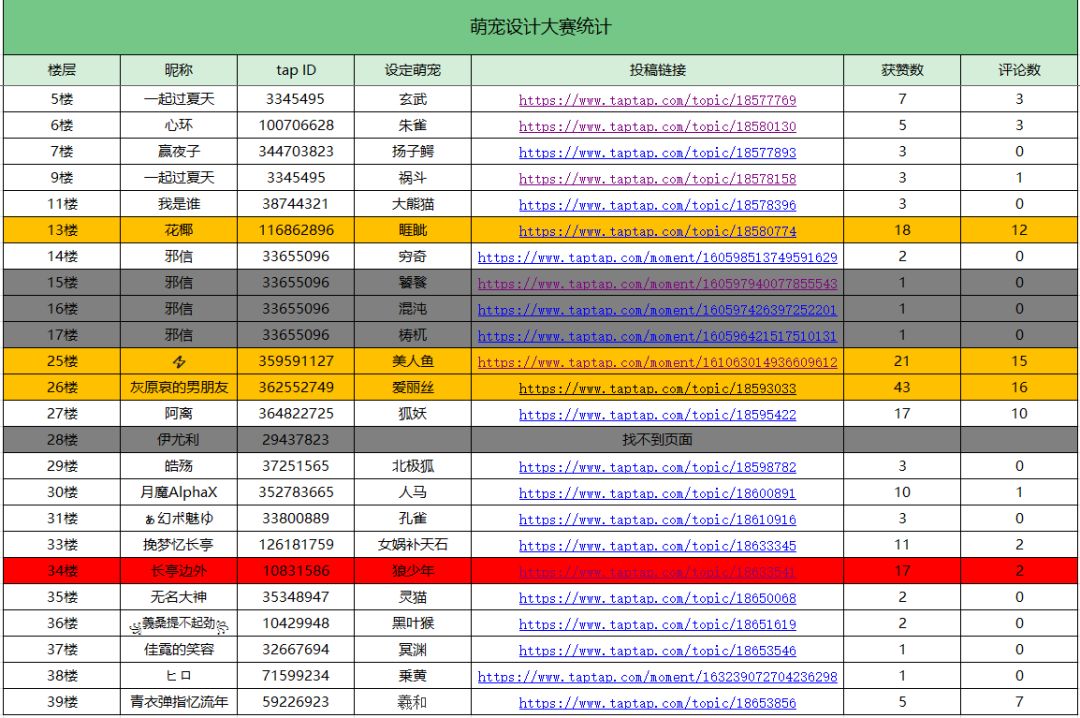The width and height of the screenshot is (1080, 718).
Task: Click the nickname cell 月魔AlphaX
Action: (179, 492)
